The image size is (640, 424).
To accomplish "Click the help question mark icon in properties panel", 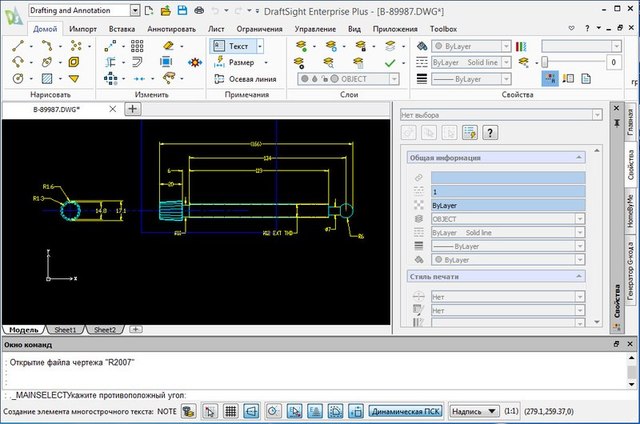I will pyautogui.click(x=491, y=132).
